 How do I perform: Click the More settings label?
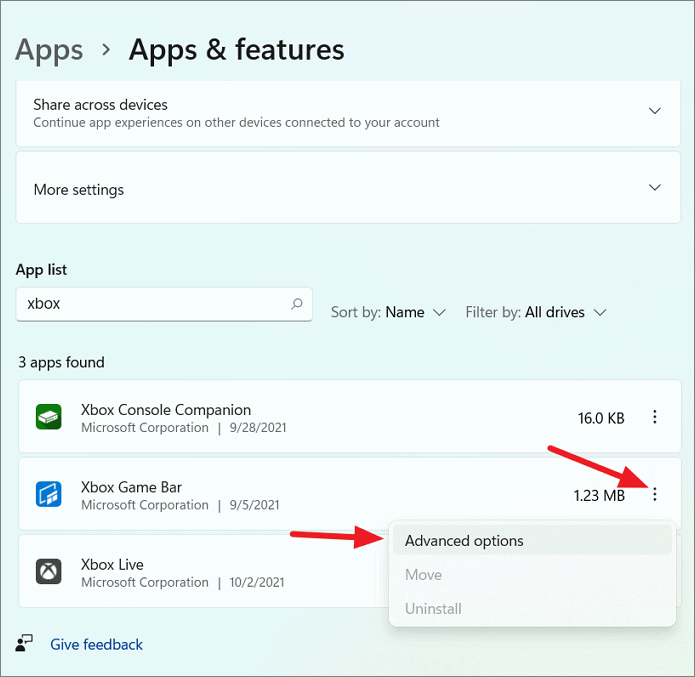pos(79,190)
